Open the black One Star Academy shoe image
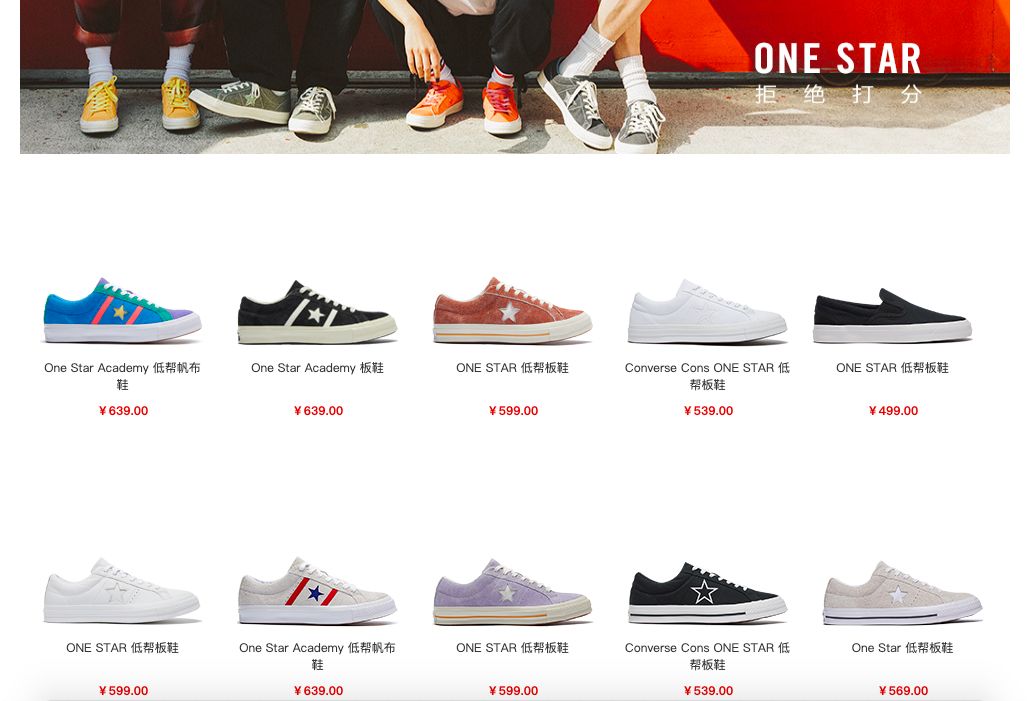1032x701 pixels. (x=317, y=312)
